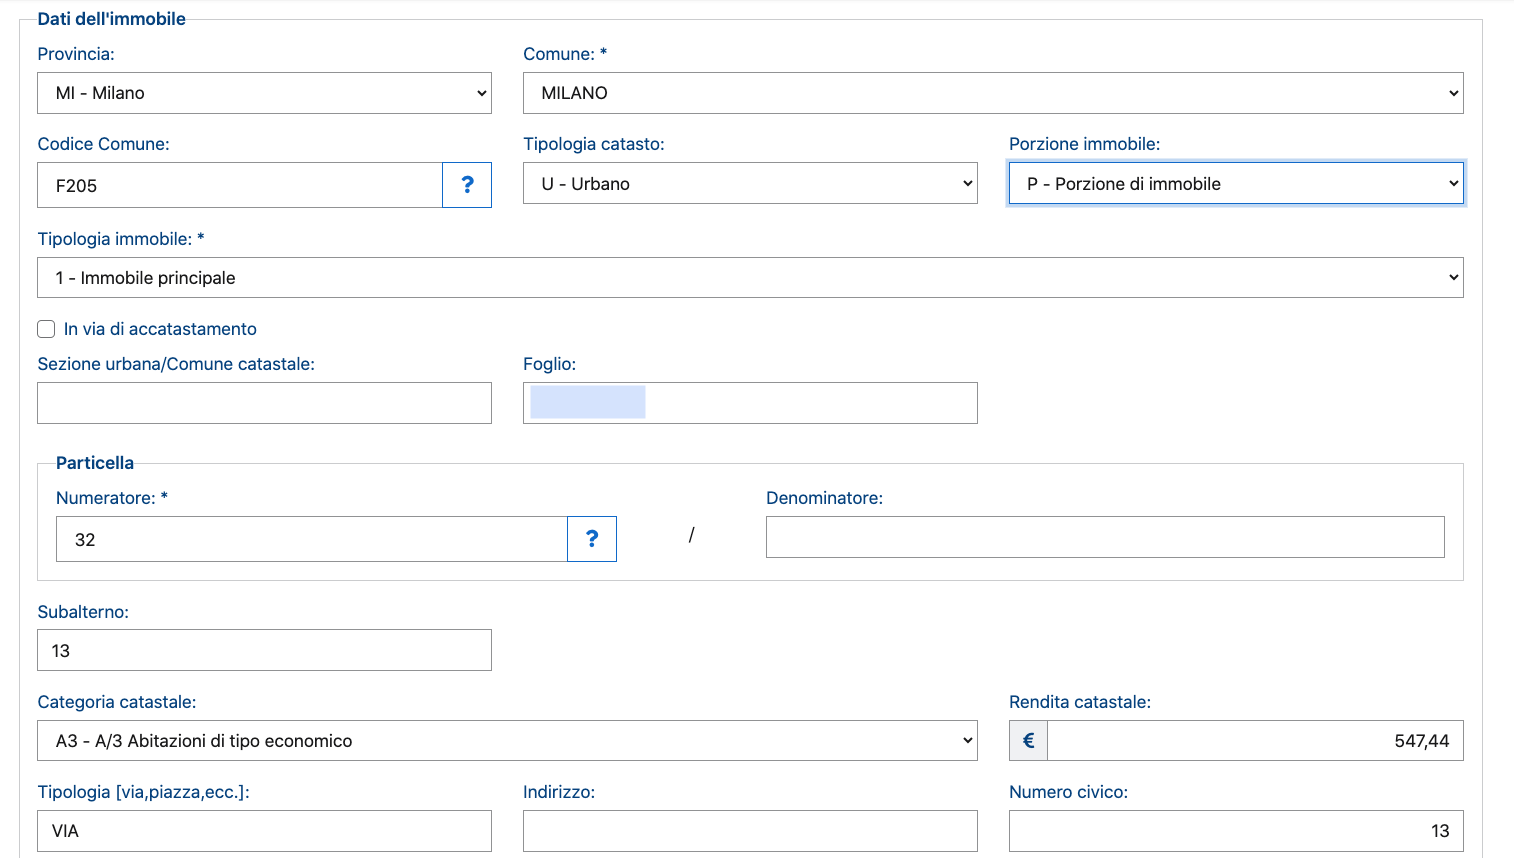Click the Rendita catastale amount field

[1254, 741]
